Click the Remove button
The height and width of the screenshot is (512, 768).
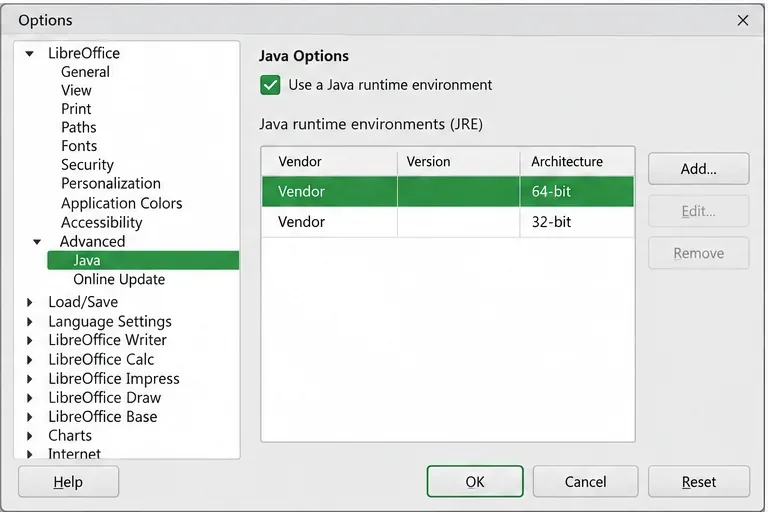coord(698,253)
